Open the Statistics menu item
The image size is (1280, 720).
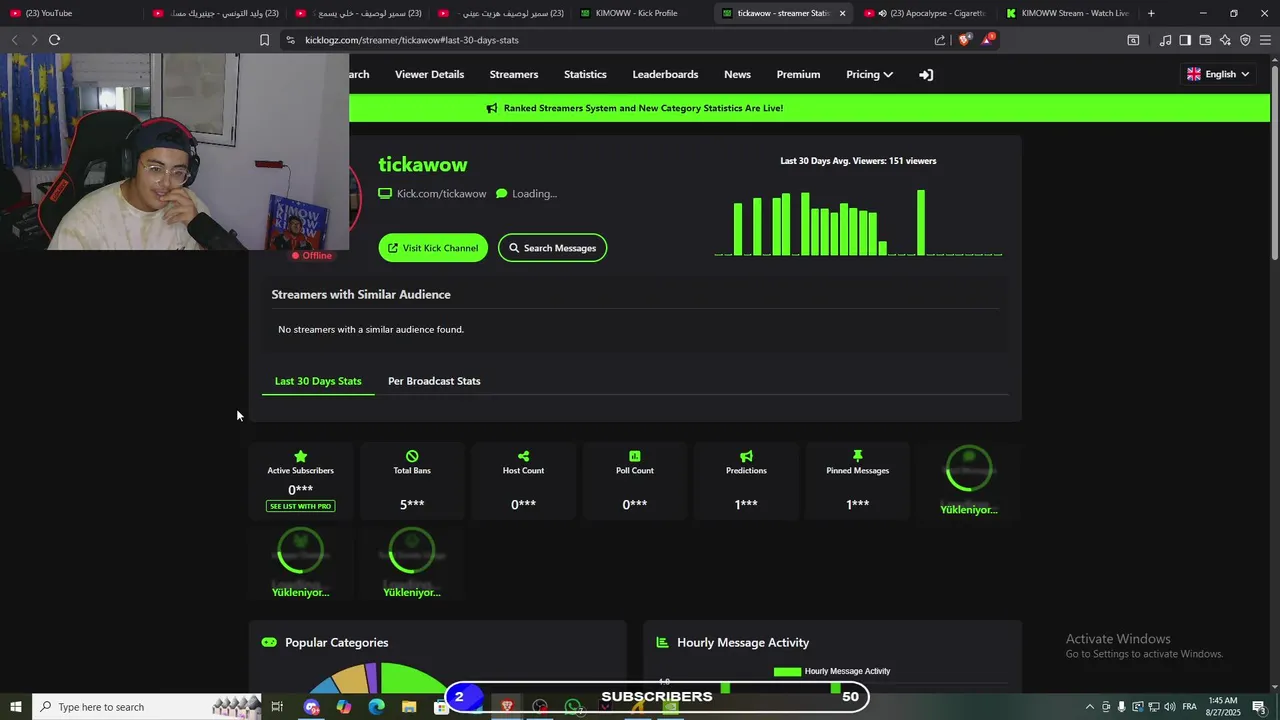click(x=585, y=74)
